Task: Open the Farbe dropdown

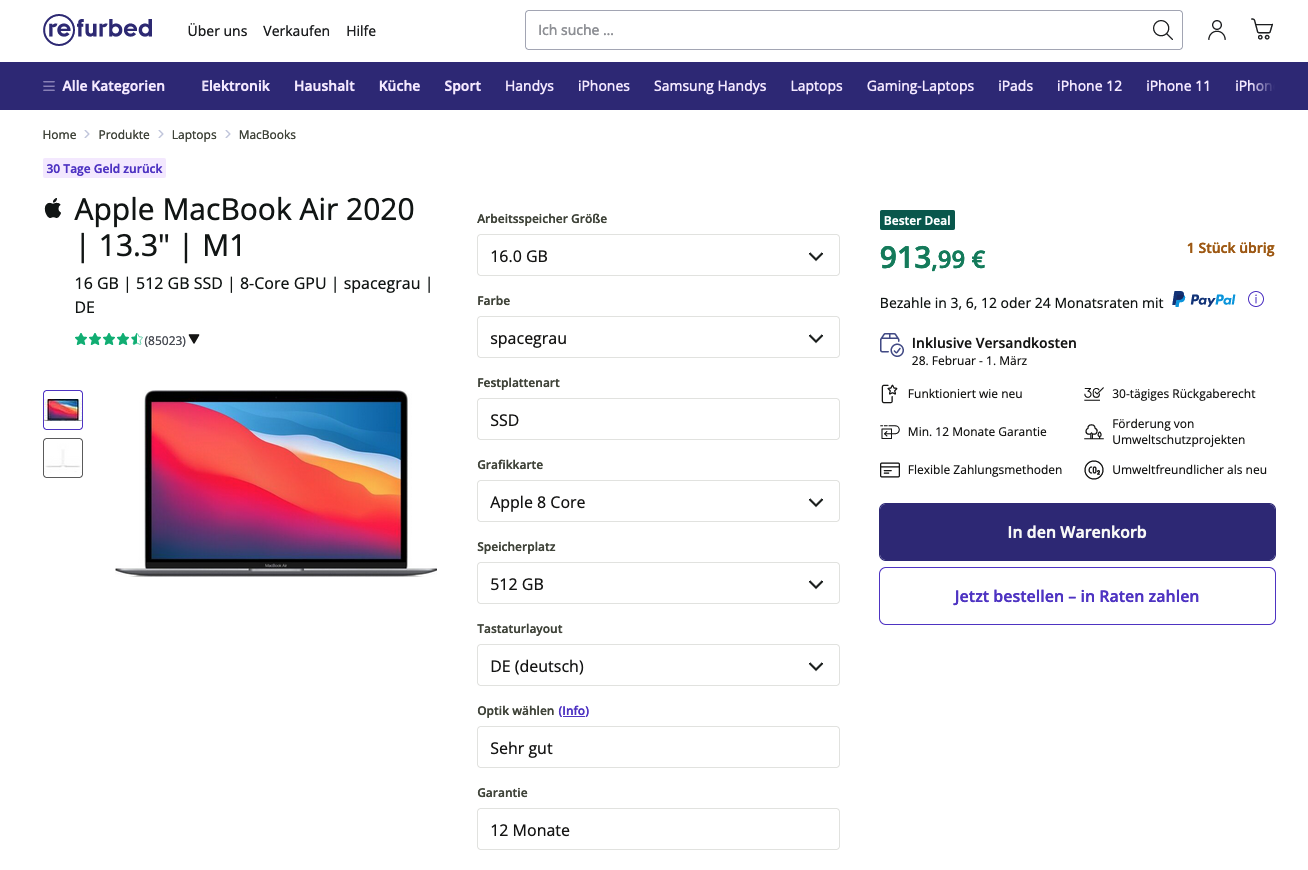Action: 658,337
